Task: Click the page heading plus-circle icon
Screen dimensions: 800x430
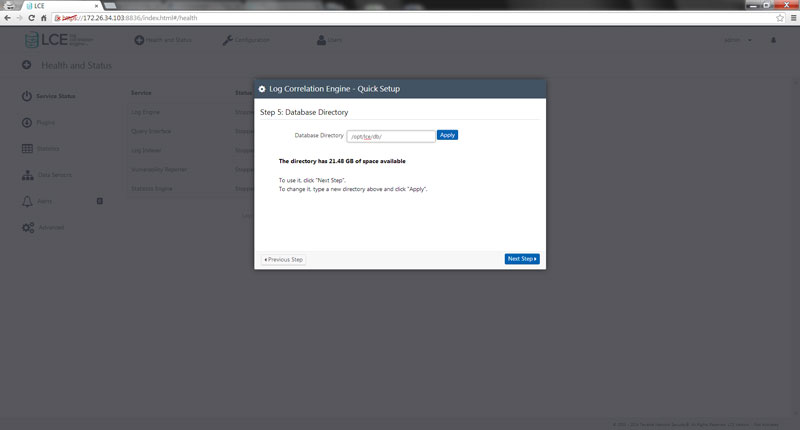Action: [27, 65]
